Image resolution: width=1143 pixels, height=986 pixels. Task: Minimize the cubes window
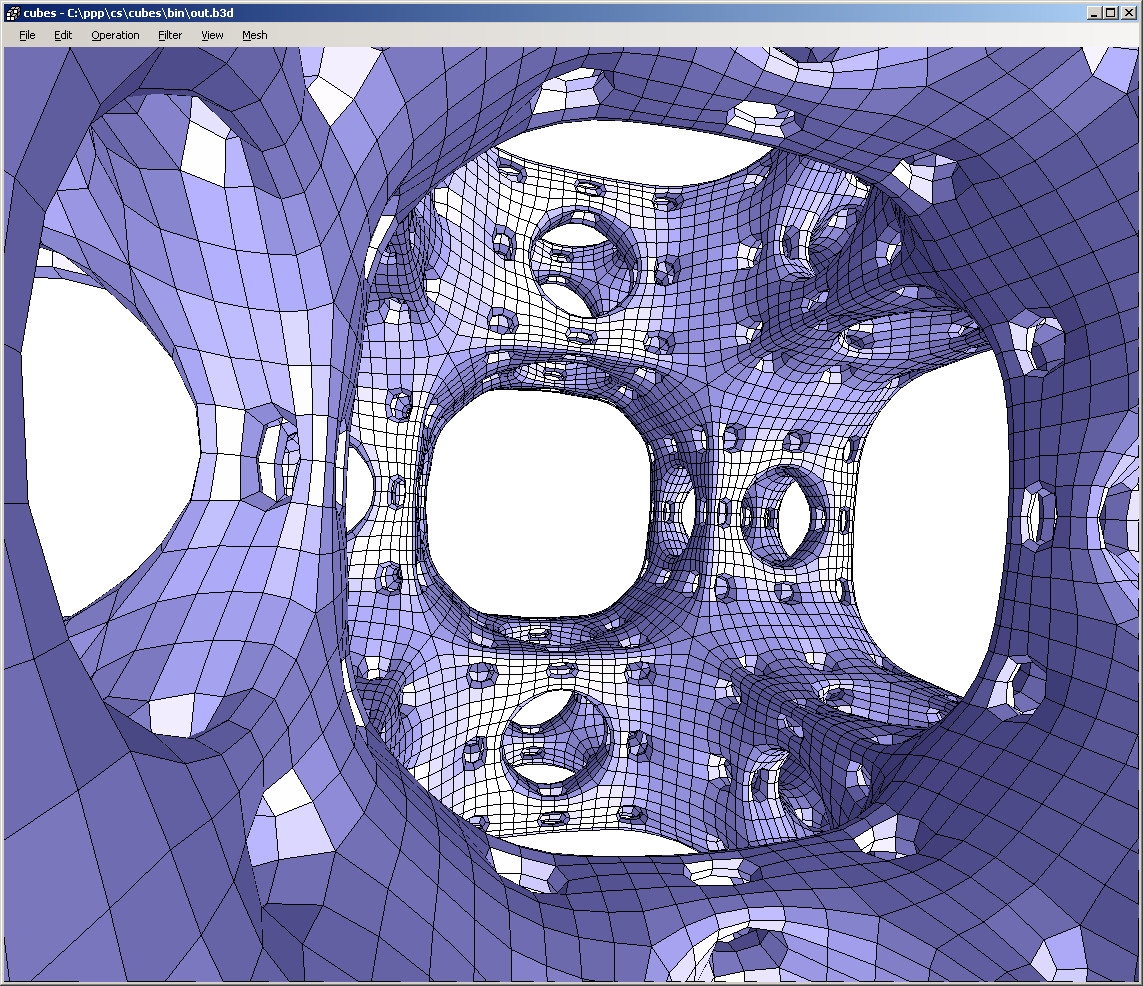pos(1094,13)
